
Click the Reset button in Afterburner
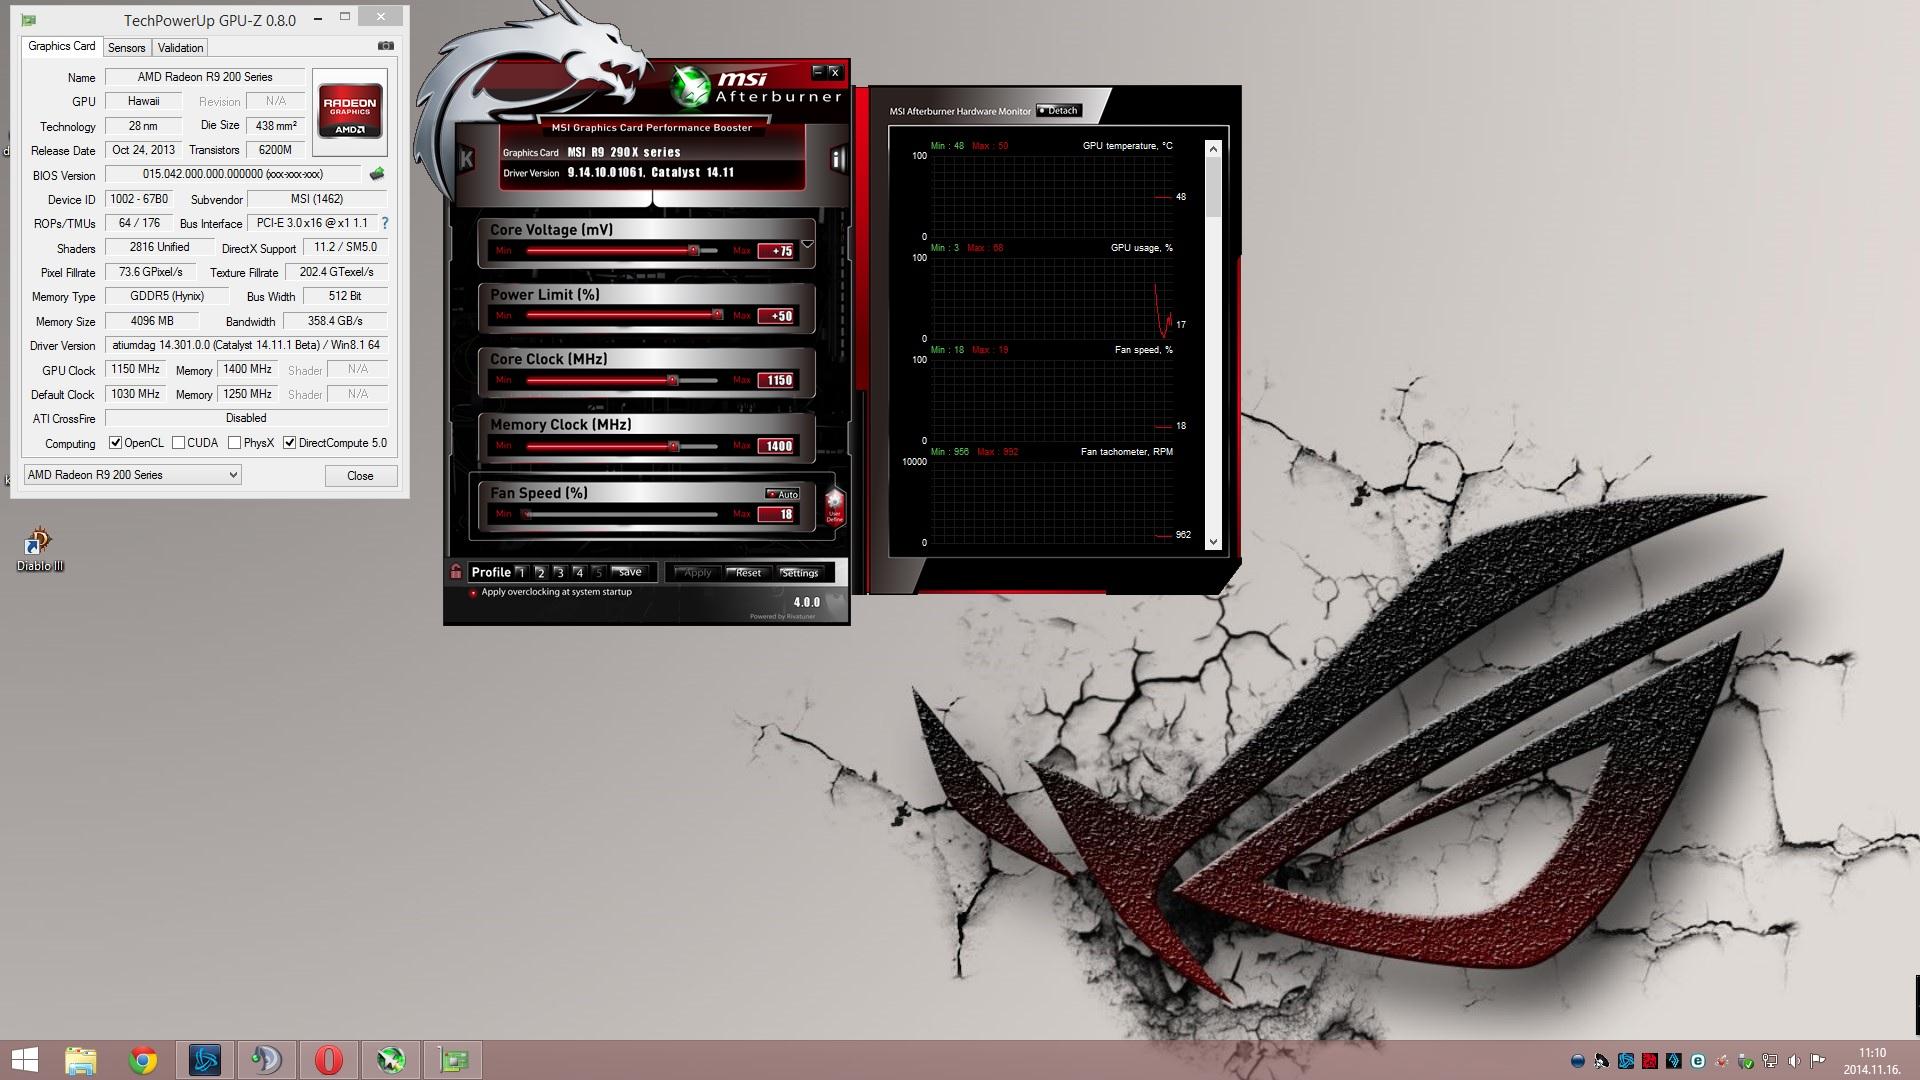(x=747, y=573)
